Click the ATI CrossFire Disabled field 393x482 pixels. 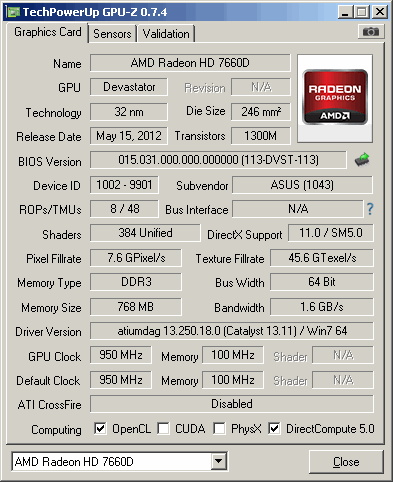(232, 404)
